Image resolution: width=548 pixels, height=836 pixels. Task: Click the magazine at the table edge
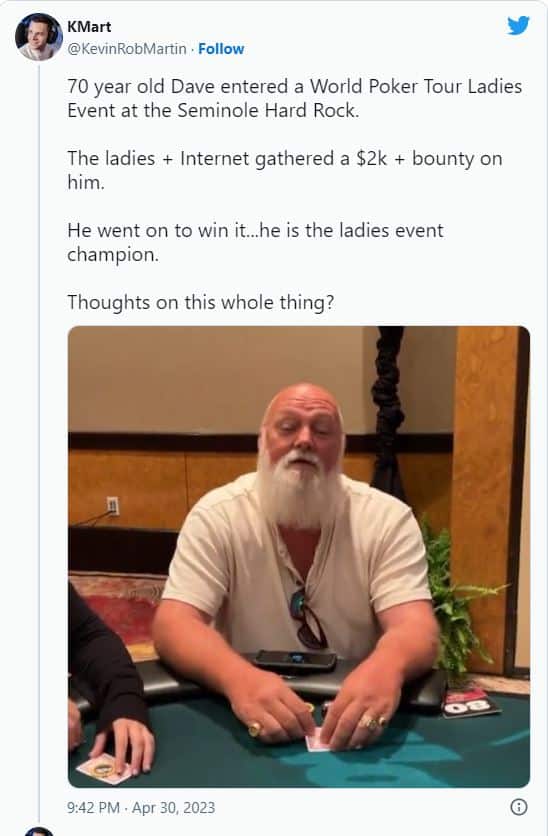[471, 701]
